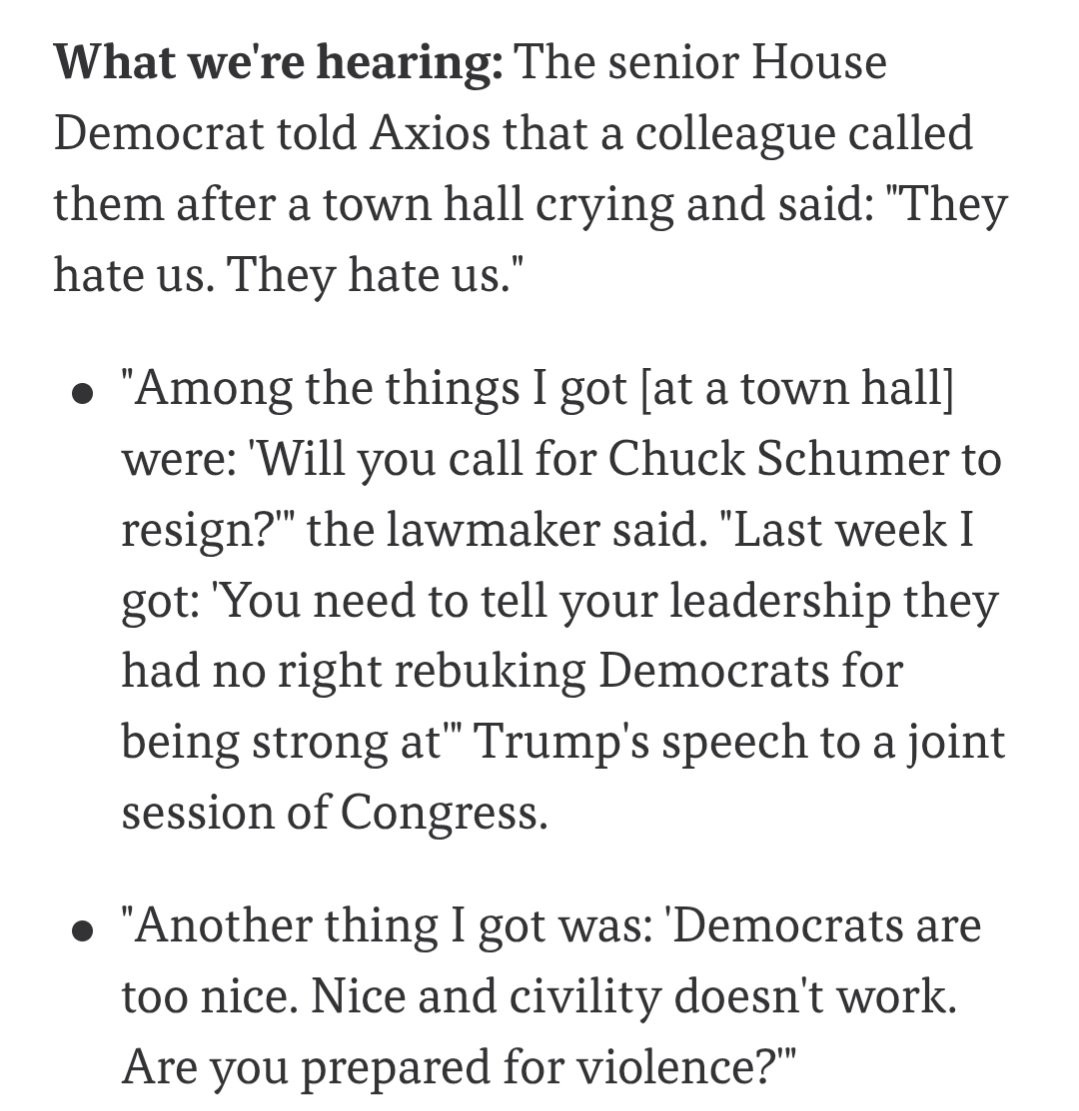Click the words "Democrats are" in second bullet
Viewport: 1079px width, 1111px height.
826,925
